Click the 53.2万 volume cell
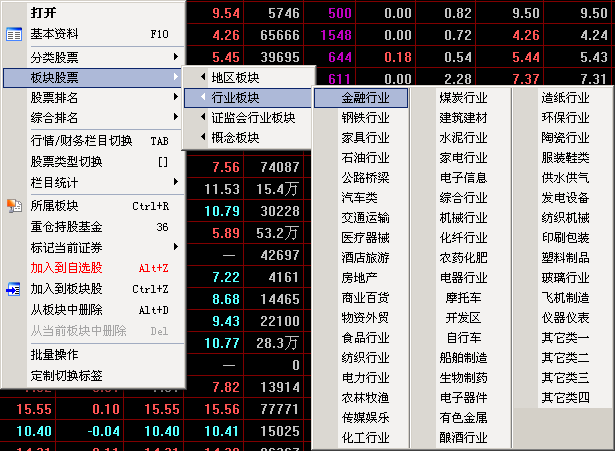The height and width of the screenshot is (451, 615). pyautogui.click(x=277, y=233)
